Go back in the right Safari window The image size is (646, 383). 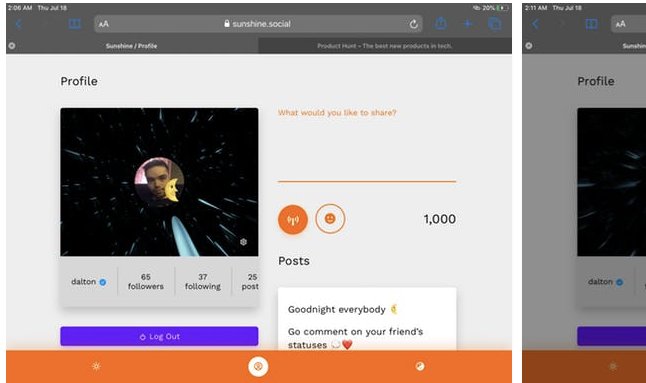[x=535, y=24]
